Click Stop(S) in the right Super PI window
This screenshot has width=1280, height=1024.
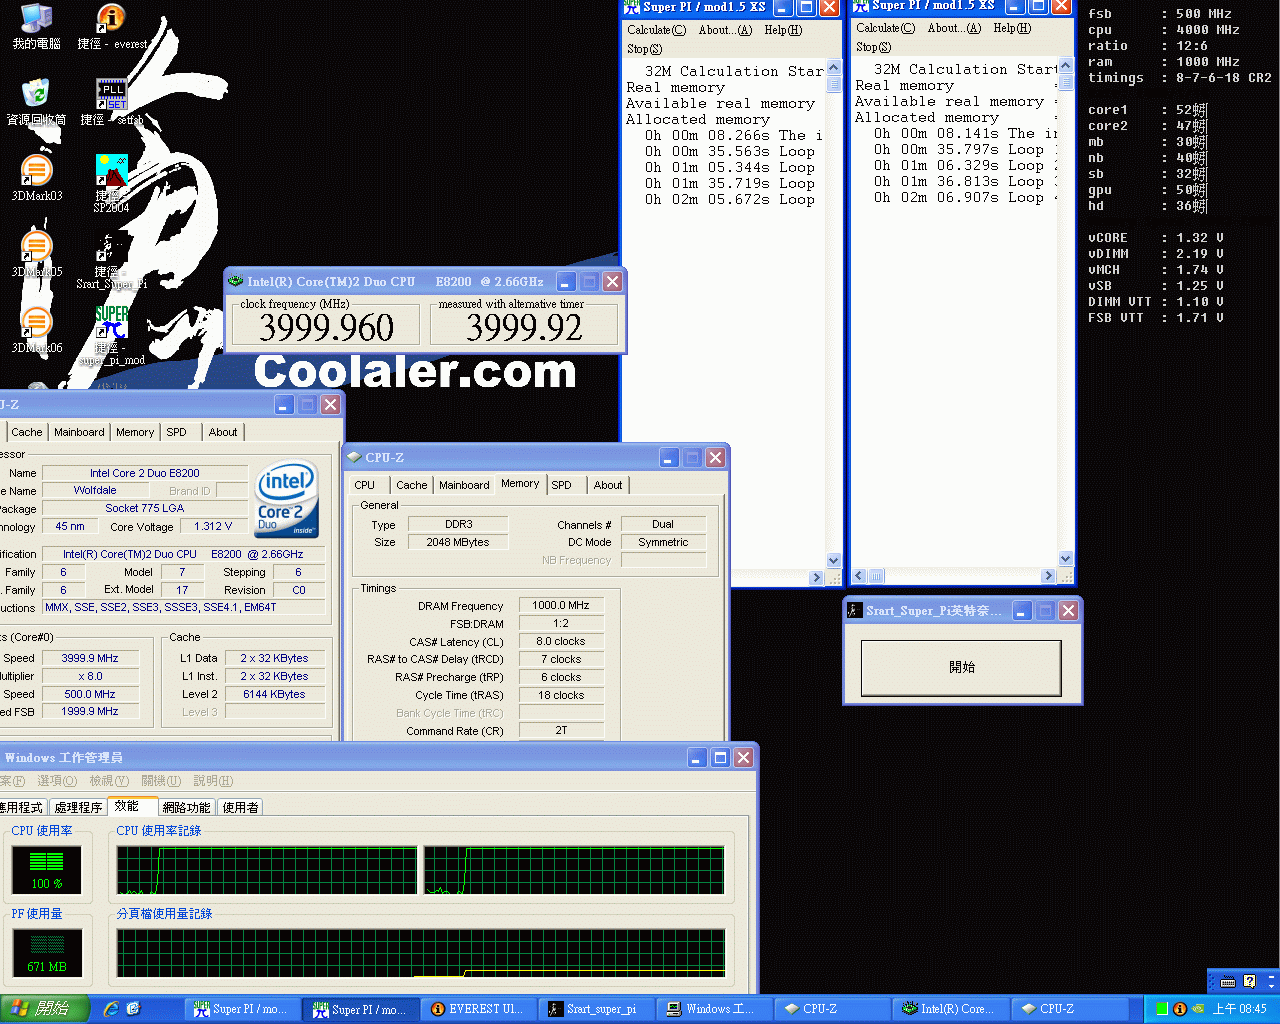click(873, 47)
